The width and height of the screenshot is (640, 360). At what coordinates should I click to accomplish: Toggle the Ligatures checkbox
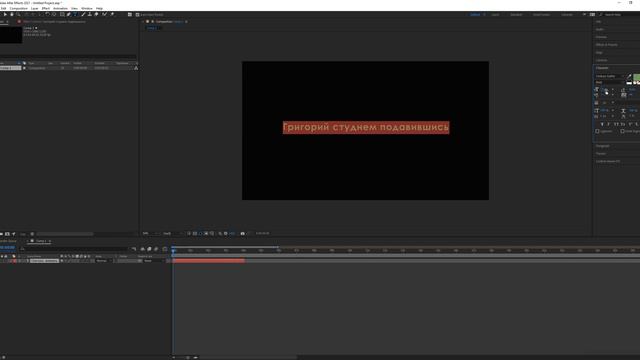coord(598,131)
